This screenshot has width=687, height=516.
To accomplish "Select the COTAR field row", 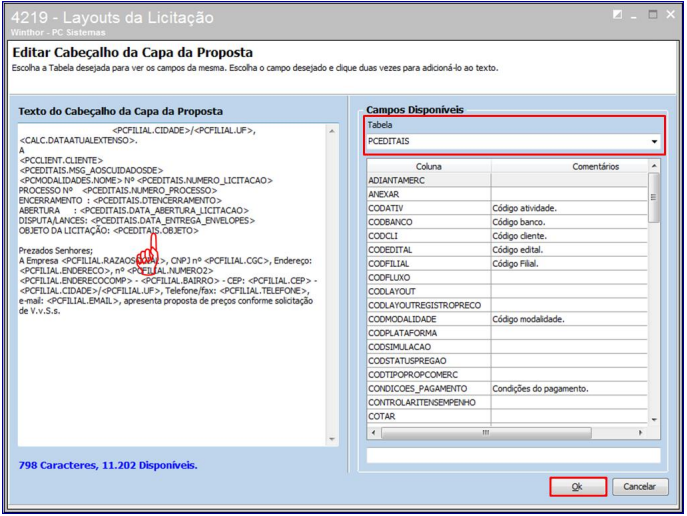I will click(x=507, y=416).
